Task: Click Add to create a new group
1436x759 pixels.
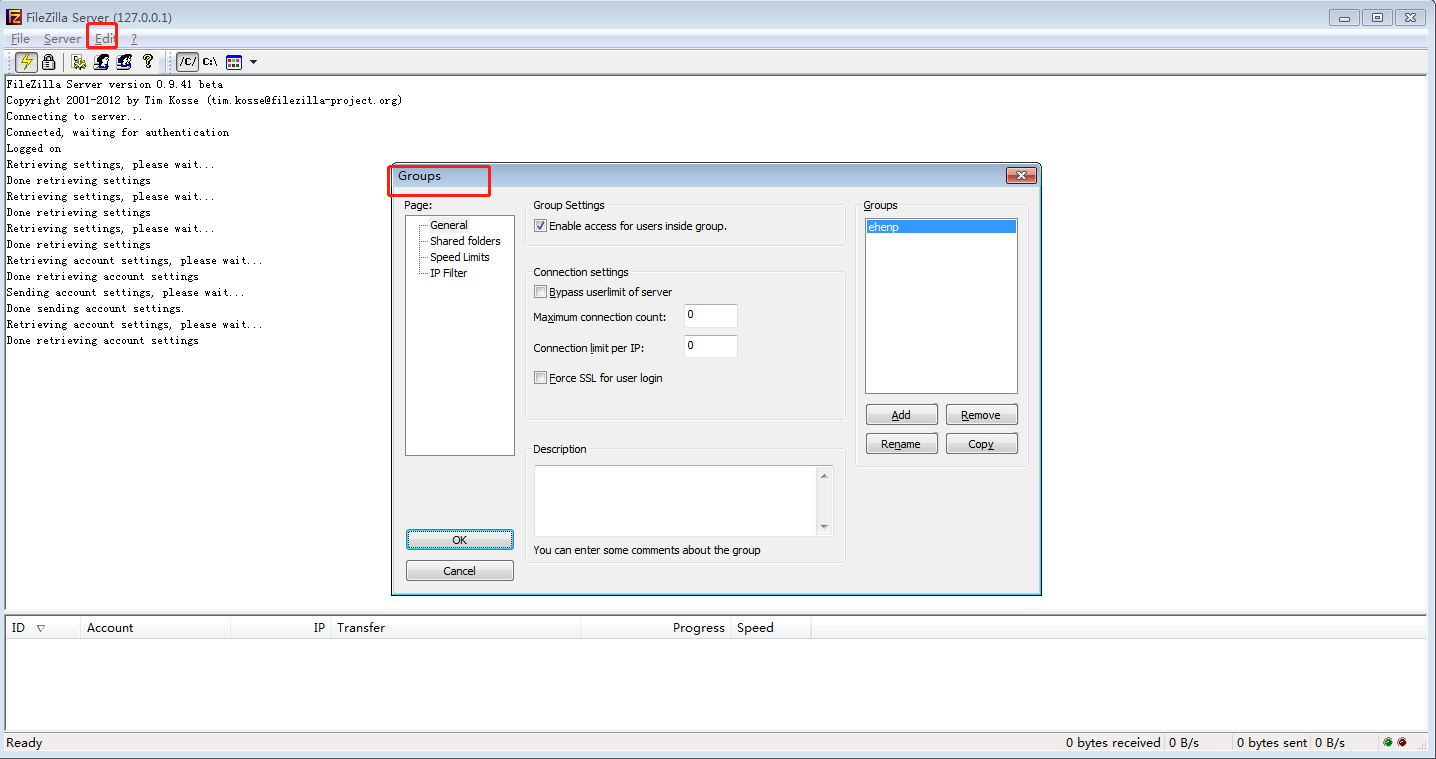Action: [901, 414]
